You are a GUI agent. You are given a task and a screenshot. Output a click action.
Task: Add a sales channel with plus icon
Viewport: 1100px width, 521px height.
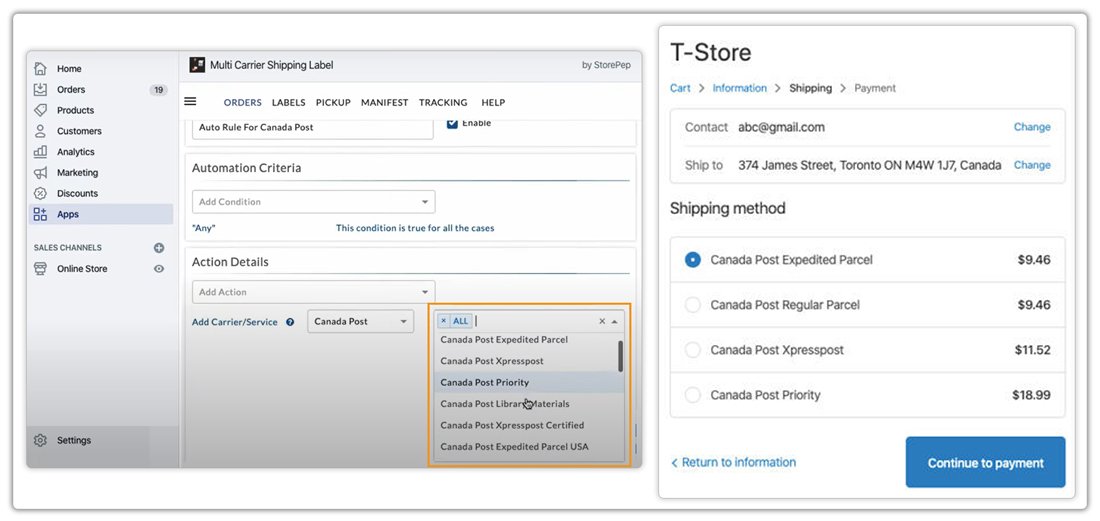click(x=159, y=248)
